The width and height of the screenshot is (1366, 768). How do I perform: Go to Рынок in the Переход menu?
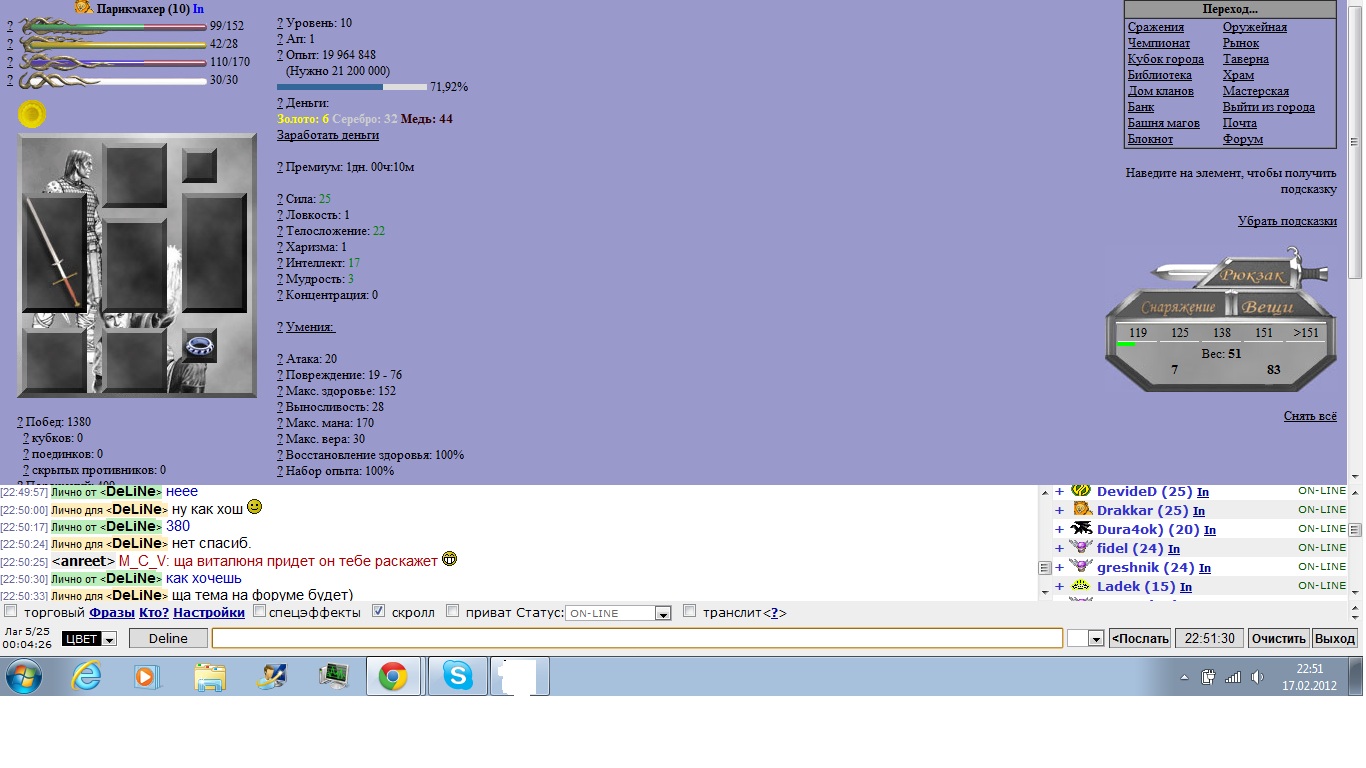1241,43
